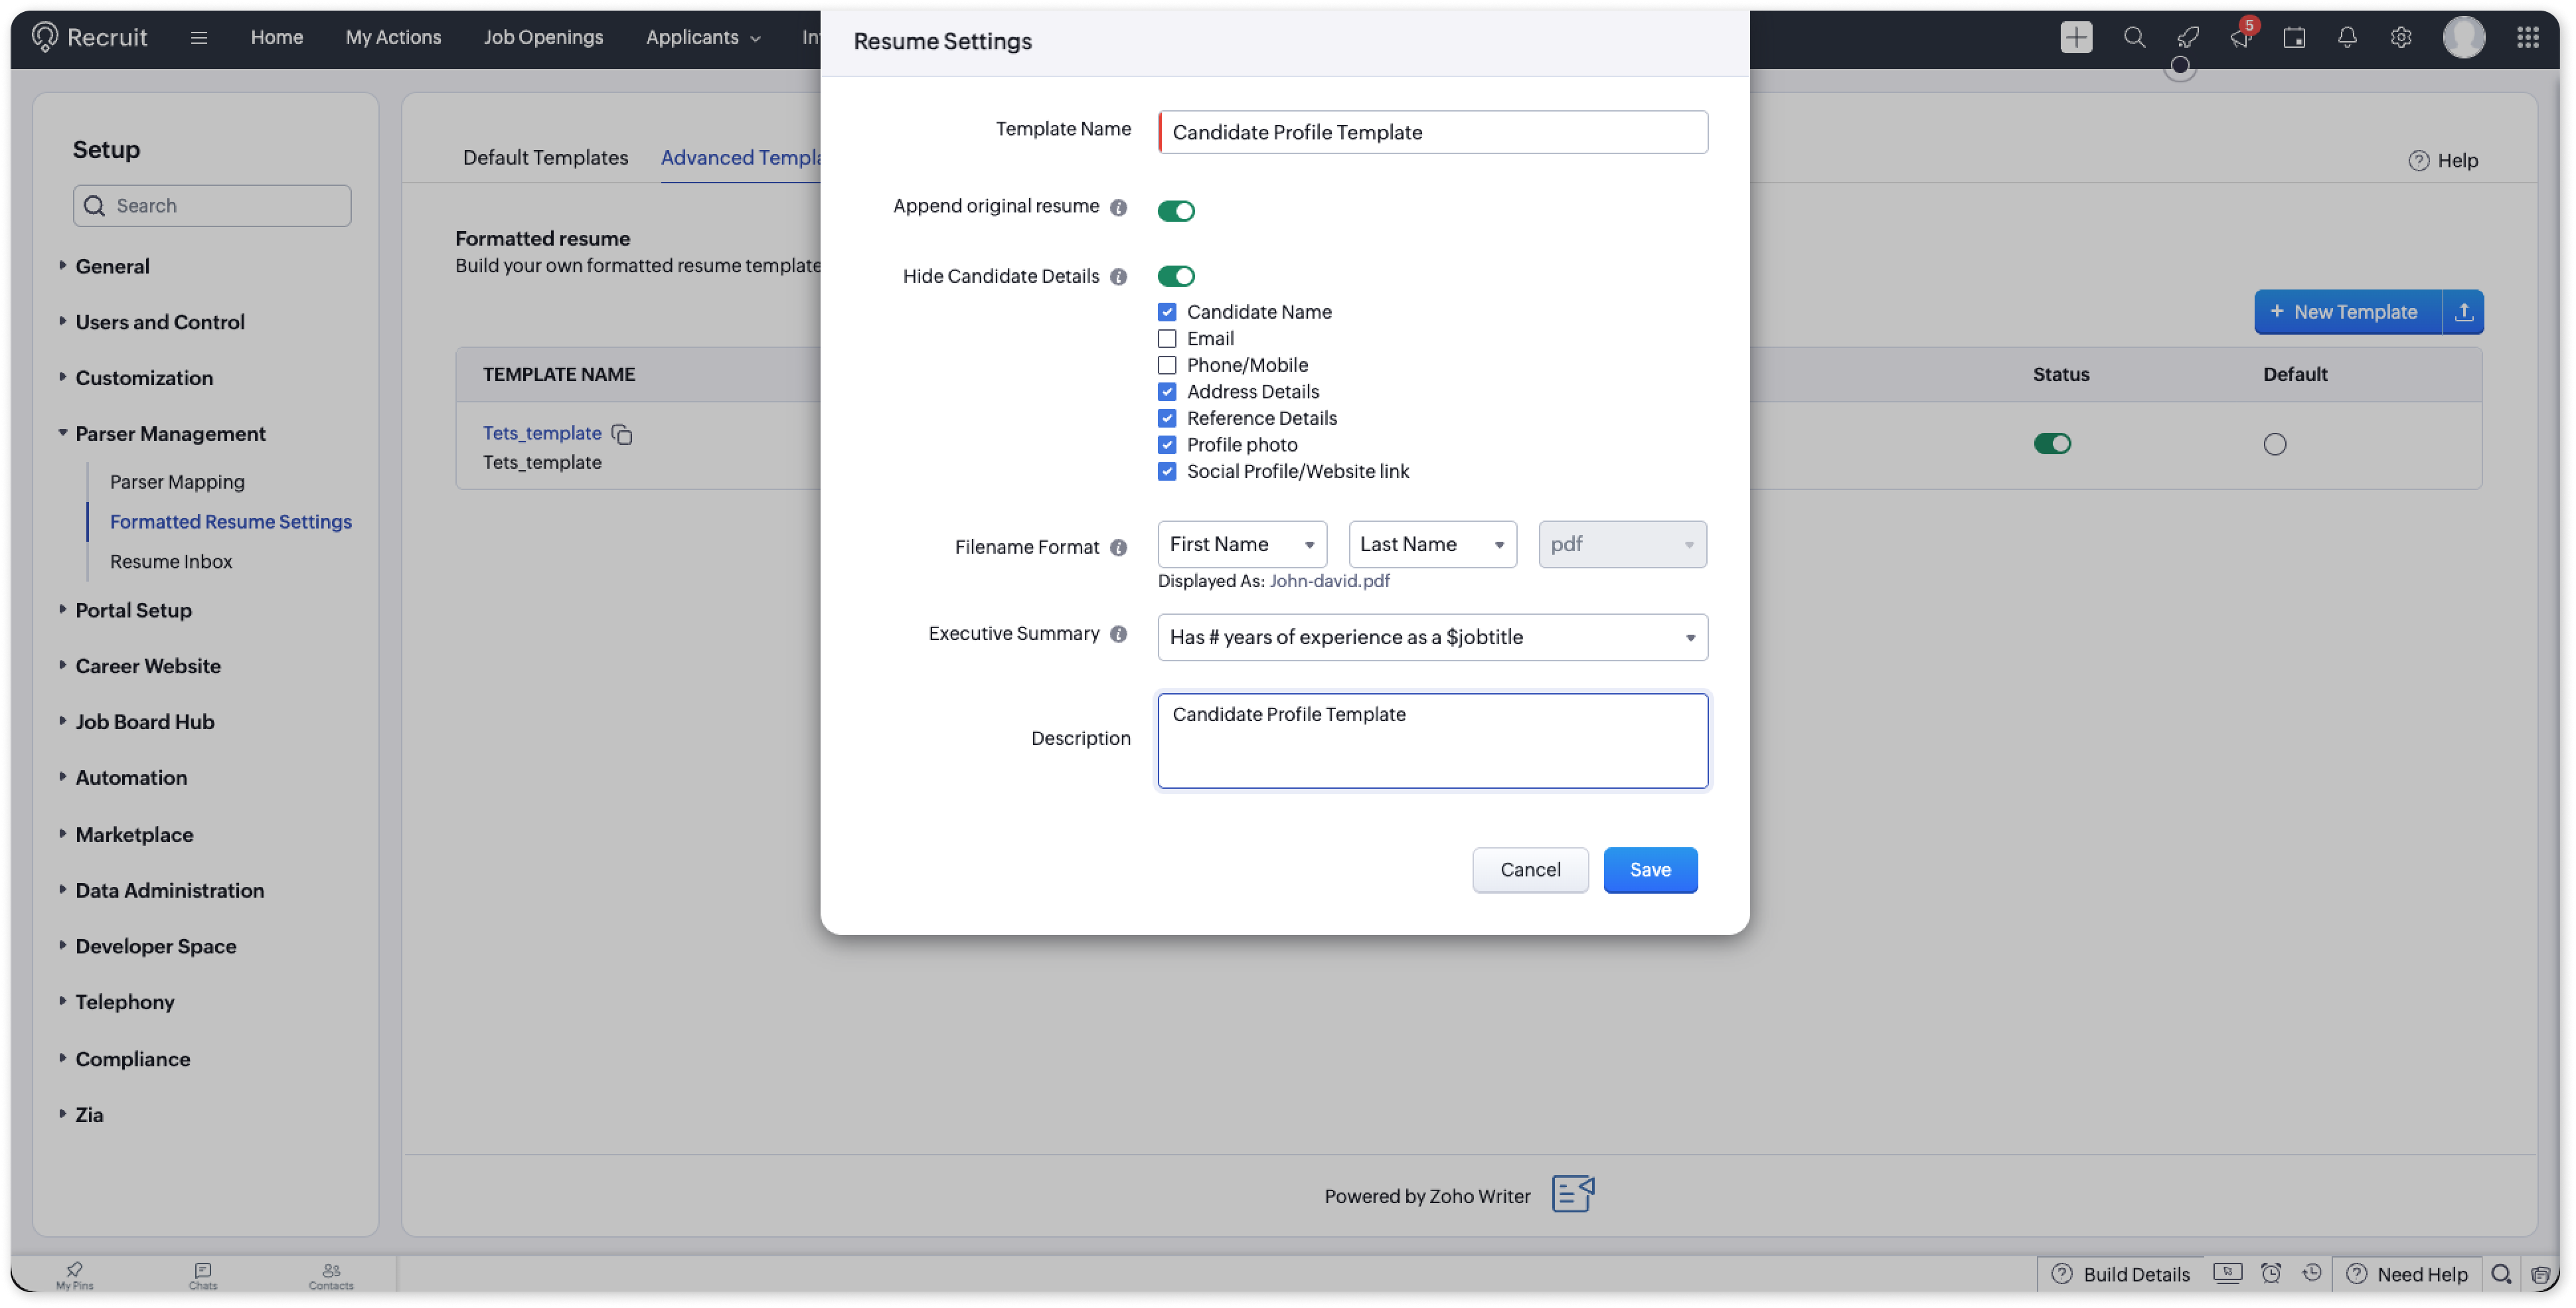The image size is (2576, 1308).
Task: Uncheck the Profile photo checkbox
Action: click(1167, 445)
